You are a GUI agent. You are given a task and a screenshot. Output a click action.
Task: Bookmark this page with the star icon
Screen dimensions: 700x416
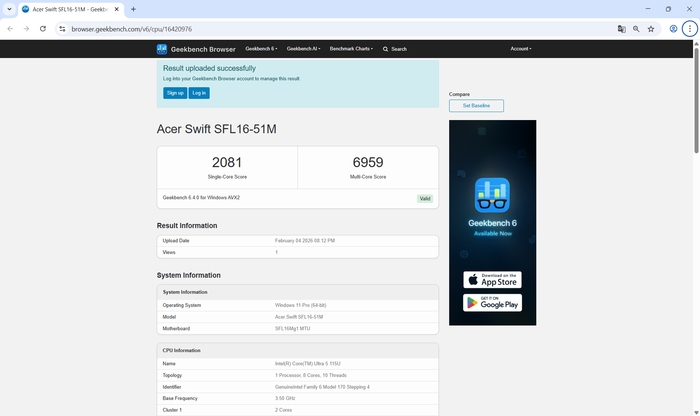(651, 29)
